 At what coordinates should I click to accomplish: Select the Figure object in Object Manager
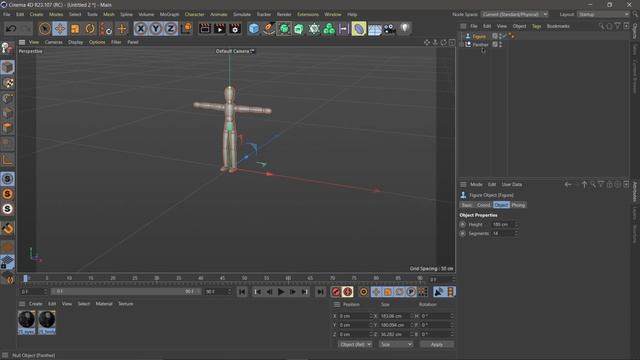pos(480,36)
